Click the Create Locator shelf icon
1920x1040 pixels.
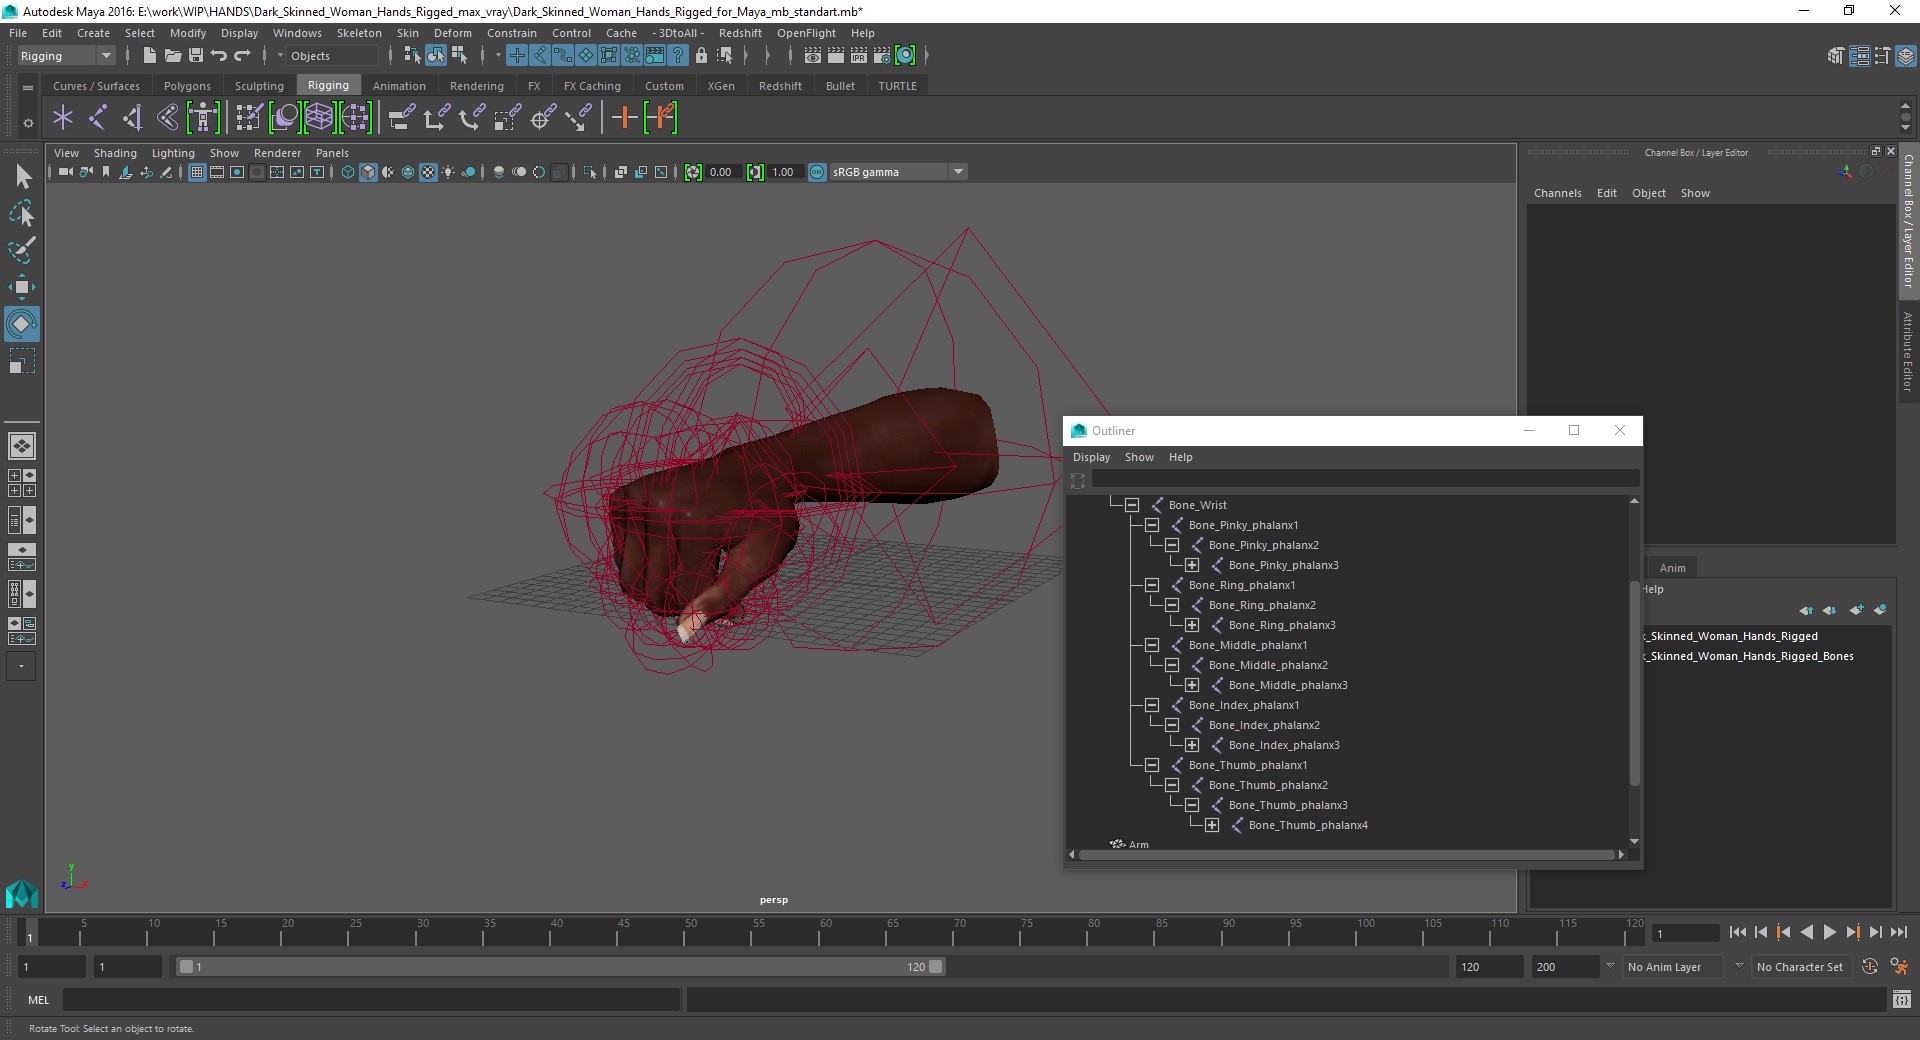[x=63, y=118]
